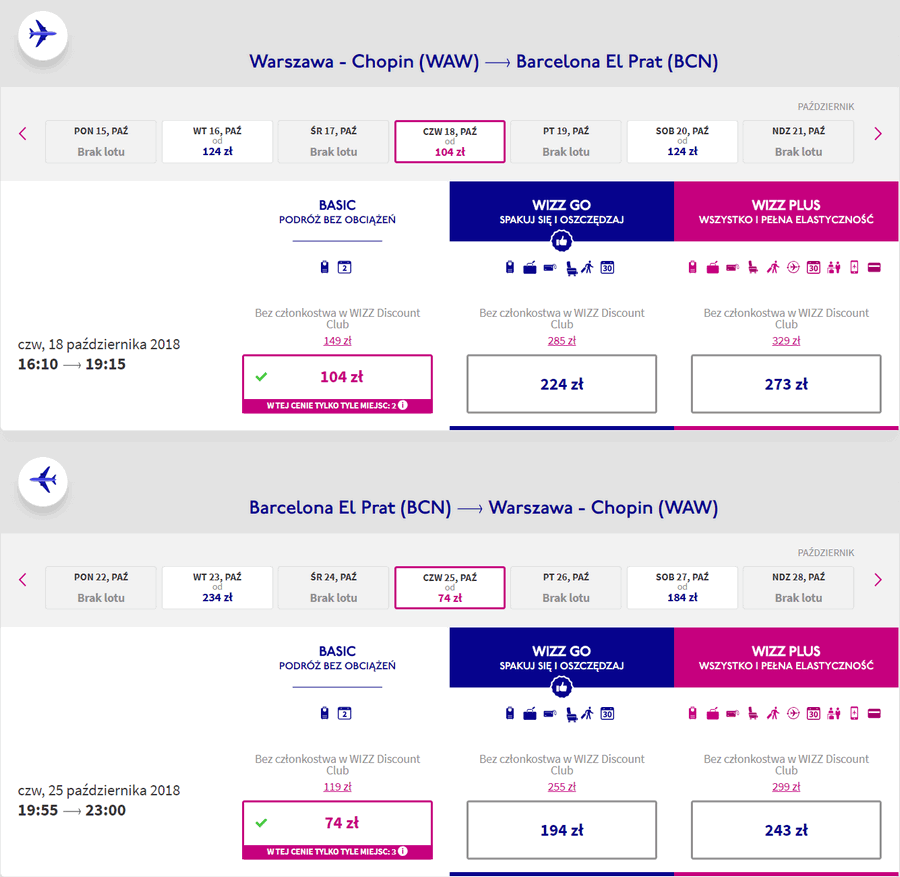Choose the SOB 20, PAŹ date tab

(682, 141)
